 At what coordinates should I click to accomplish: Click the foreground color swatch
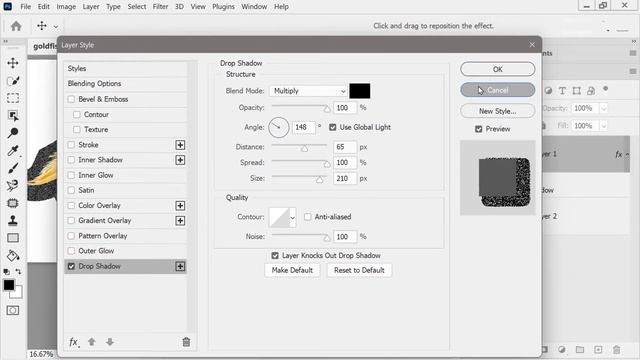pyautogui.click(x=9, y=285)
